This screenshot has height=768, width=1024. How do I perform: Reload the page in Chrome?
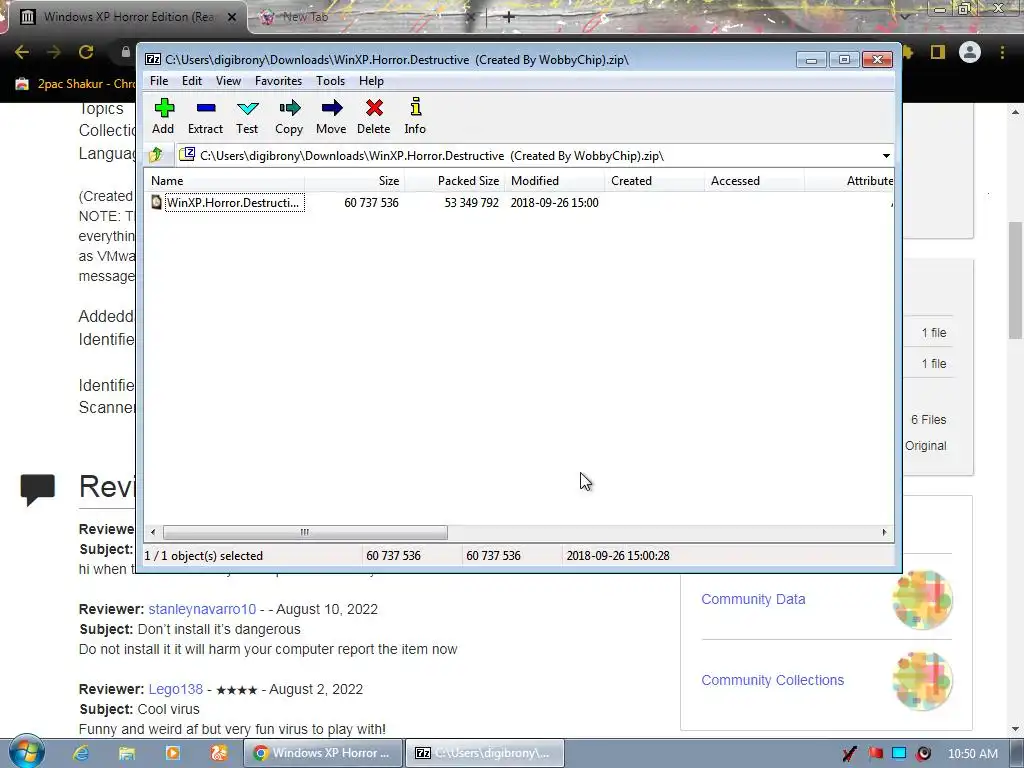86,52
